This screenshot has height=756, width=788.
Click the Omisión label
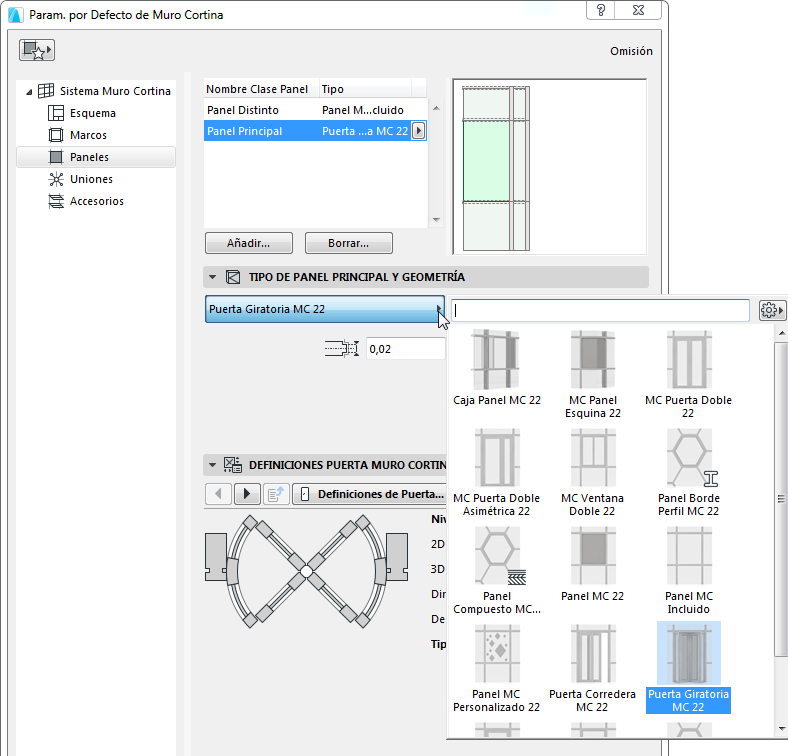coord(631,51)
